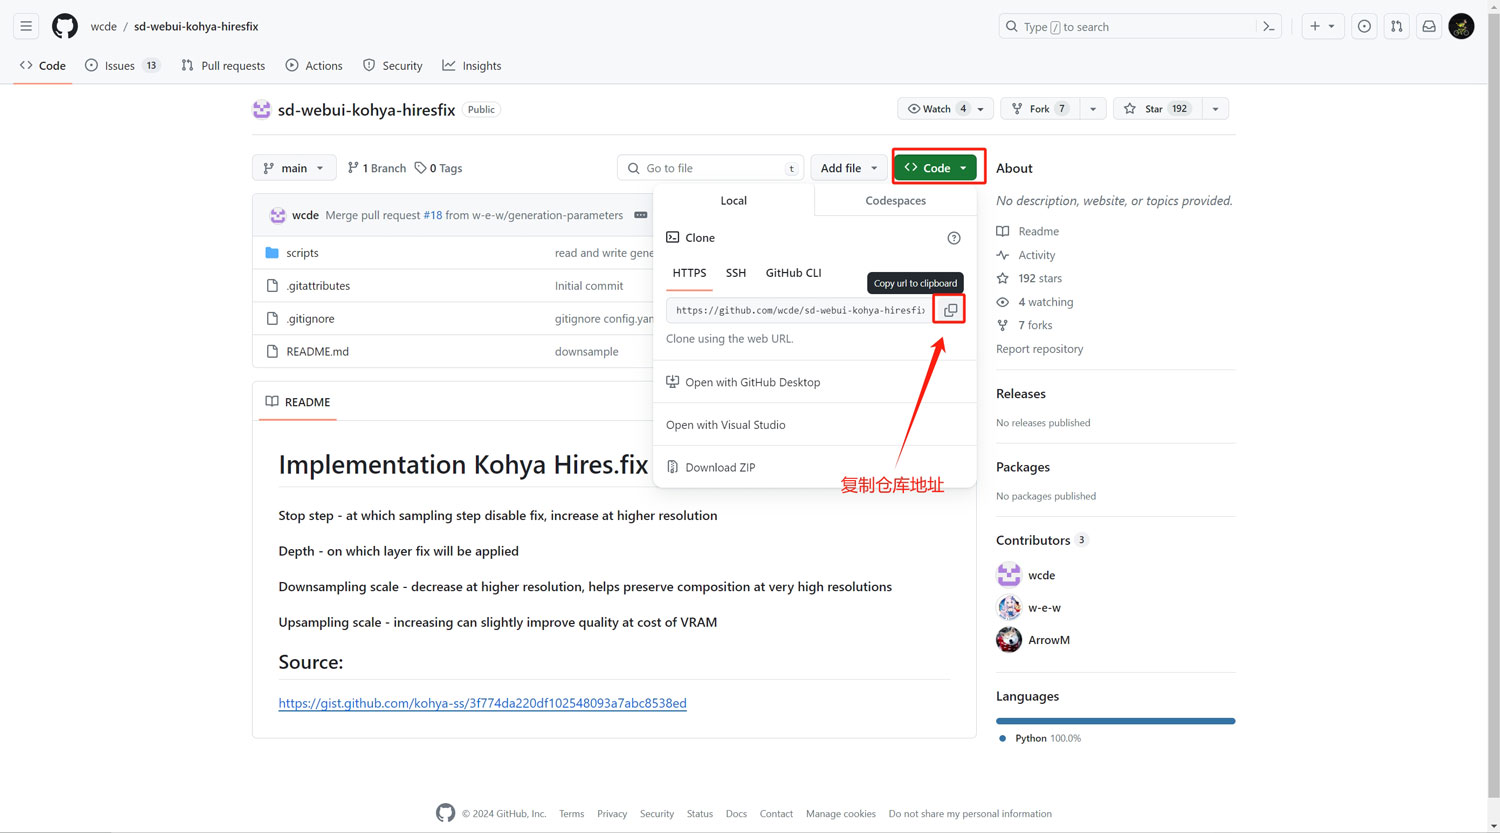Image resolution: width=1500 pixels, height=833 pixels.
Task: Go to the GitHub homepage logo
Action: click(65, 27)
